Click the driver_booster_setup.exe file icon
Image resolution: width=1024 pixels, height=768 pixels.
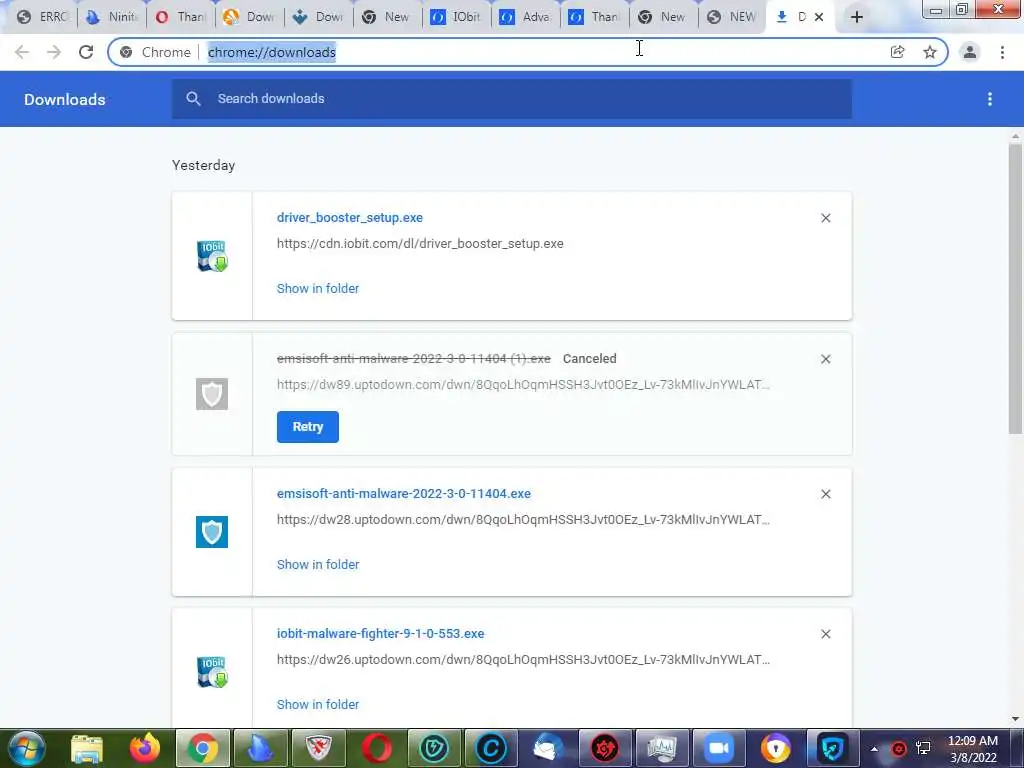tap(212, 256)
